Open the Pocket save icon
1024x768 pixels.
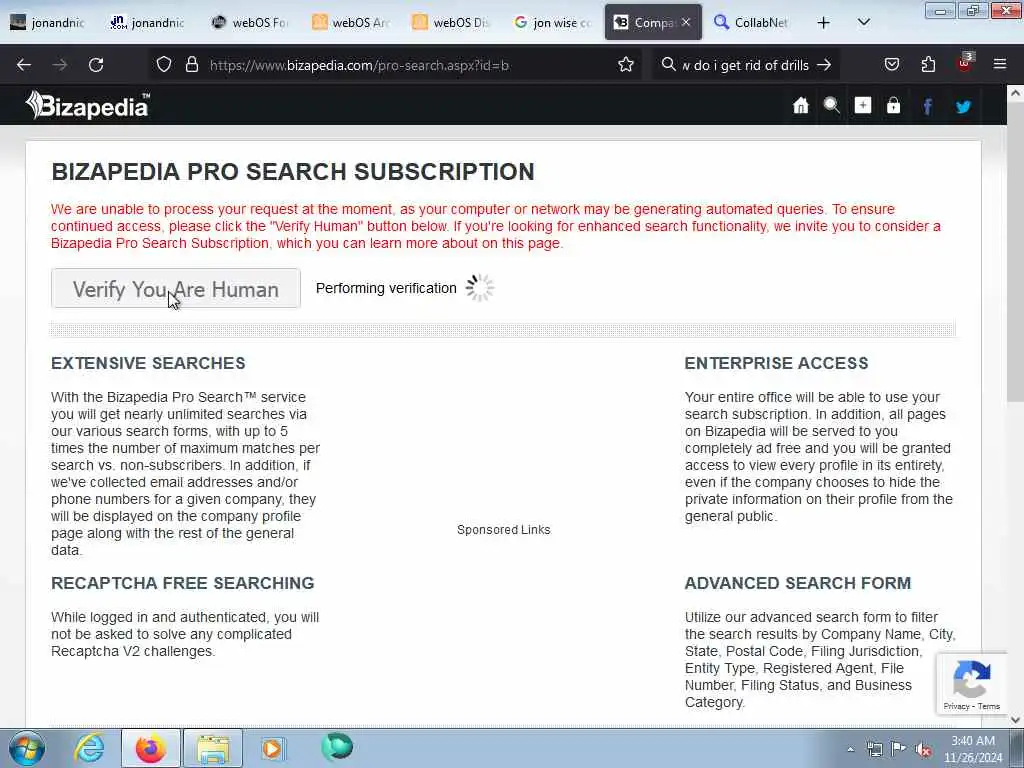pos(891,65)
